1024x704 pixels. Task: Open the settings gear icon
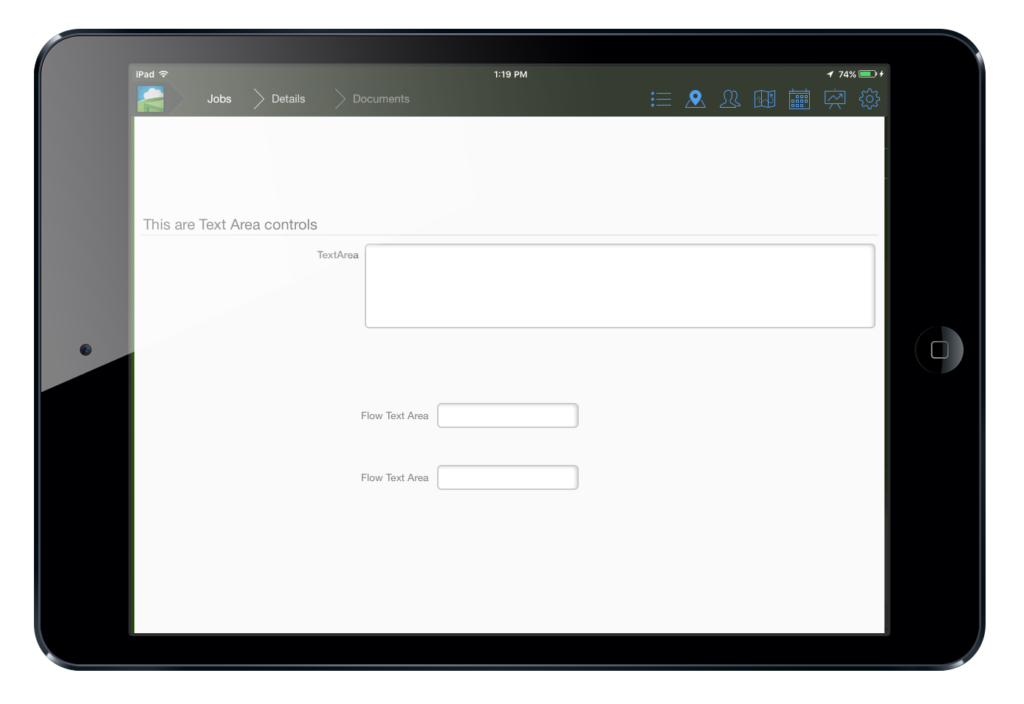[x=869, y=98]
